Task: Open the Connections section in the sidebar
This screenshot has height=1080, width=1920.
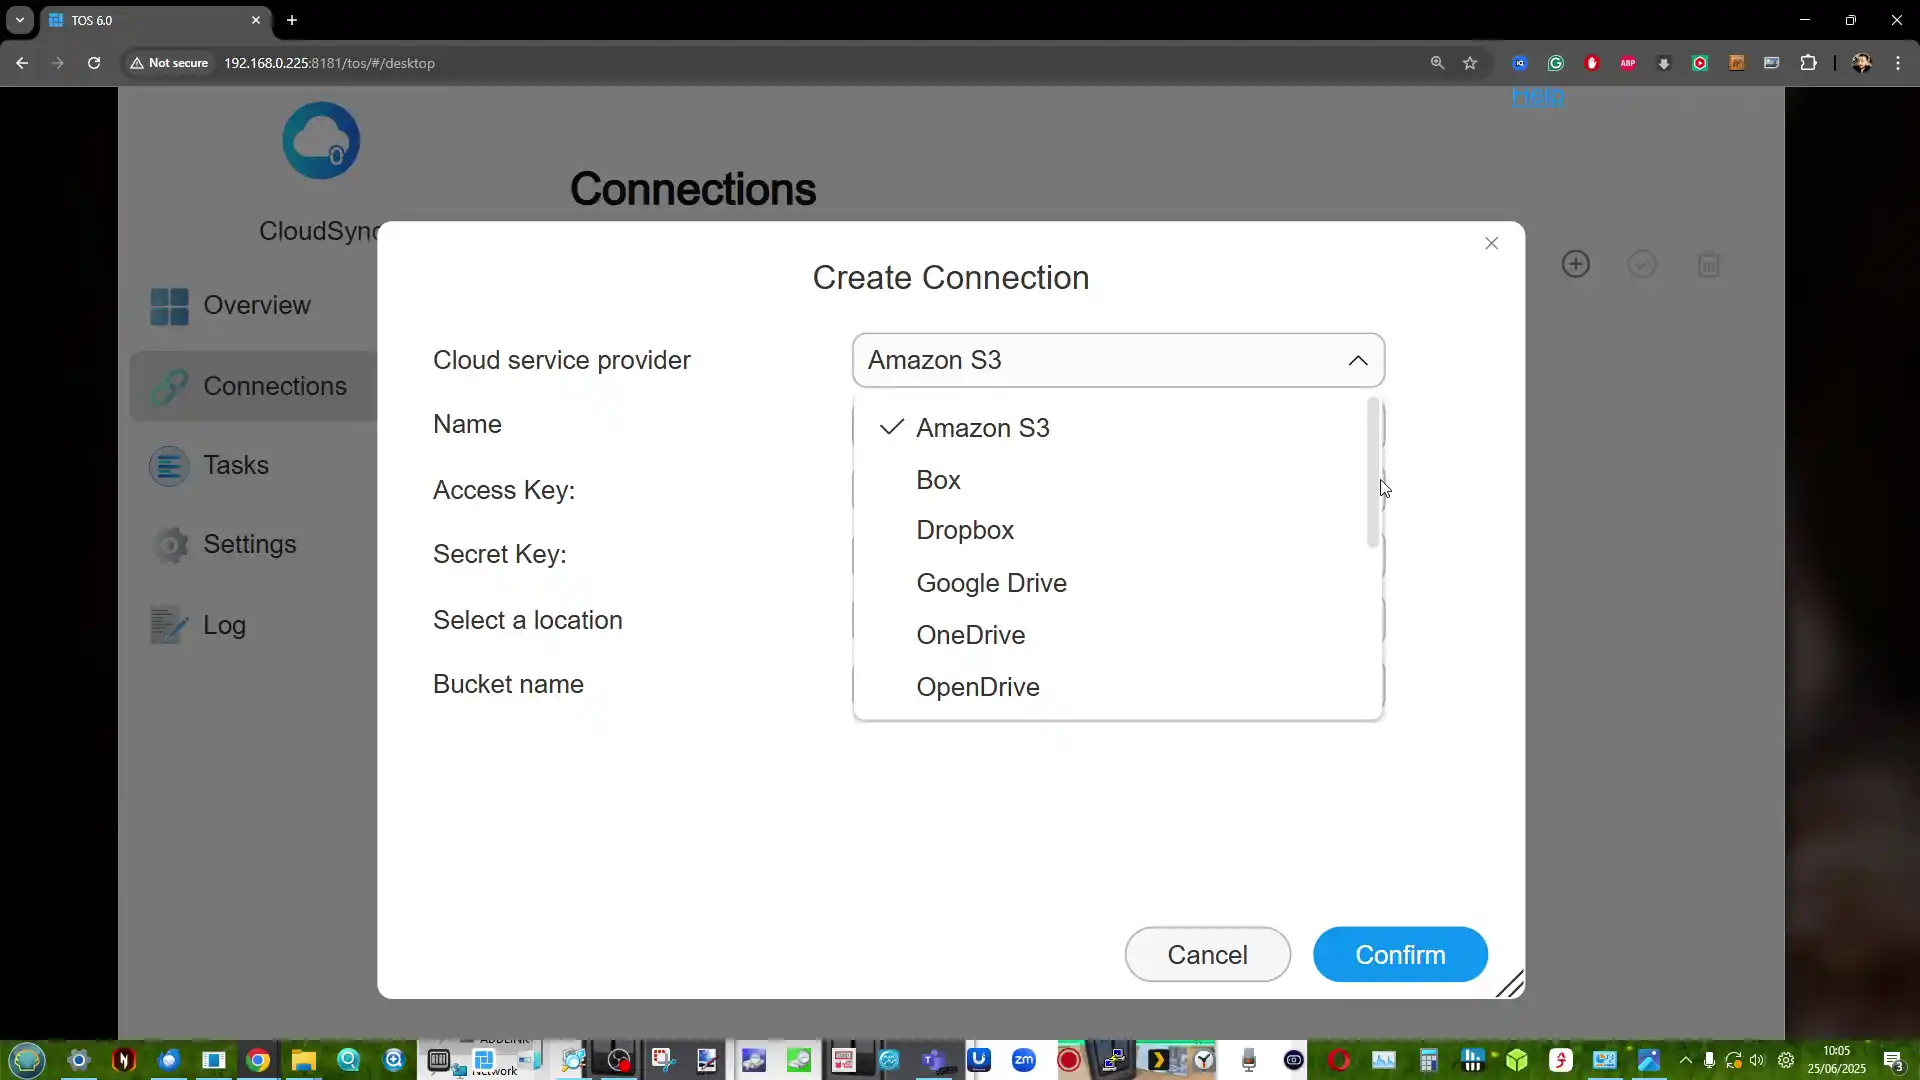Action: point(253,386)
